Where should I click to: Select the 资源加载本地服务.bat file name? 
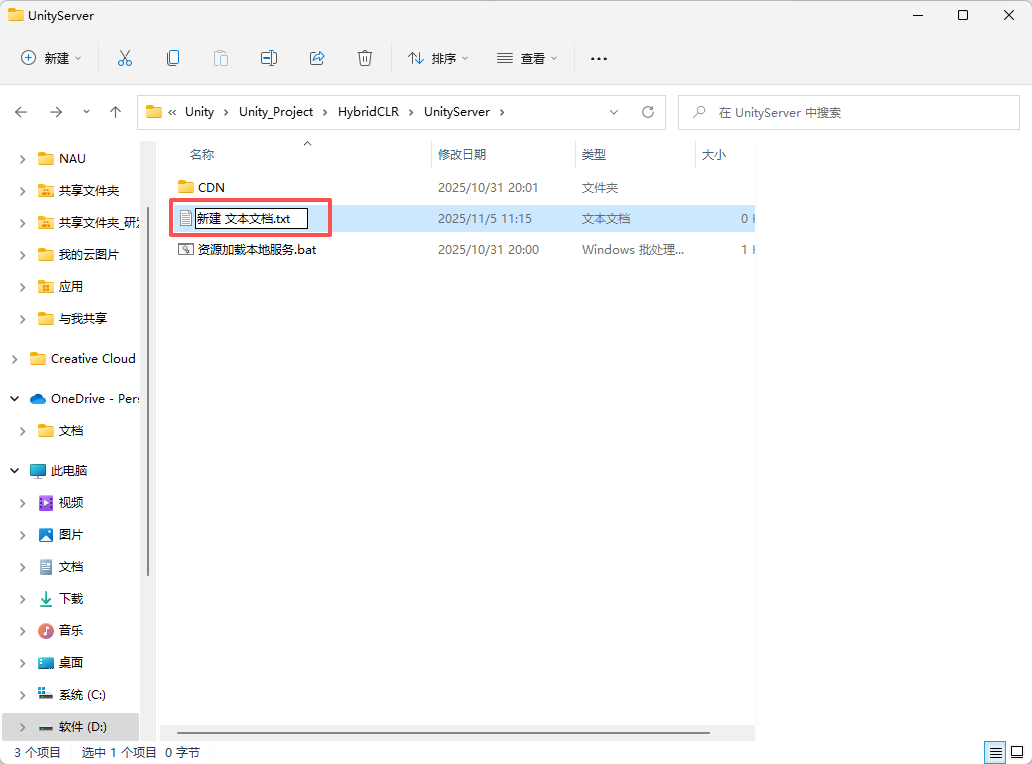tap(257, 250)
